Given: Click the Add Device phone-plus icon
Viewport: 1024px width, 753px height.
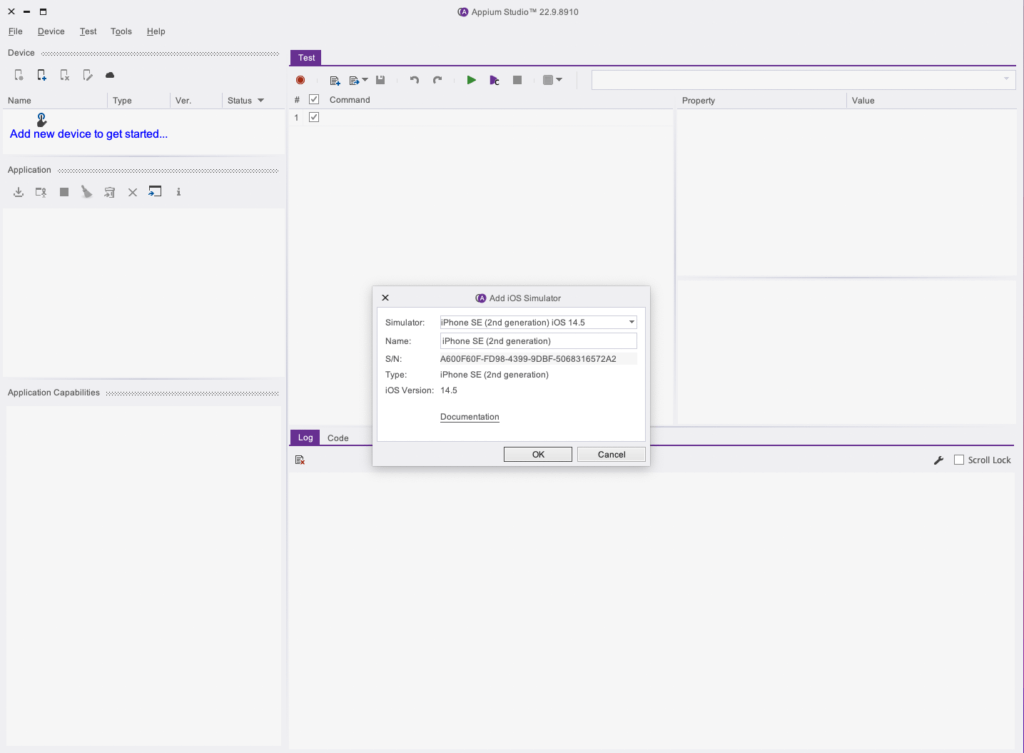Looking at the screenshot, I should coord(41,75).
